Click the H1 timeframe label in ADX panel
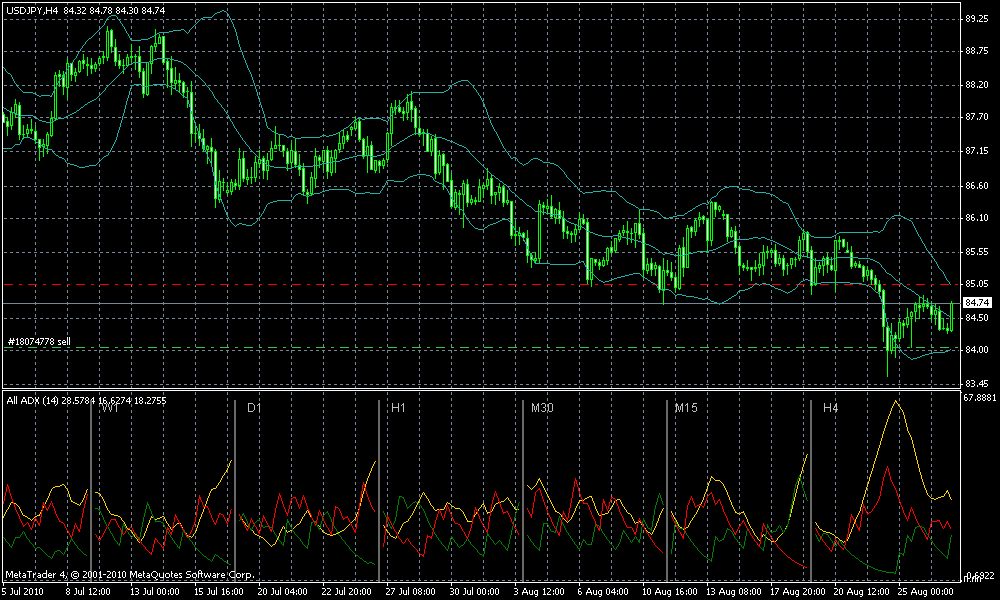The height and width of the screenshot is (600, 1000). click(398, 407)
